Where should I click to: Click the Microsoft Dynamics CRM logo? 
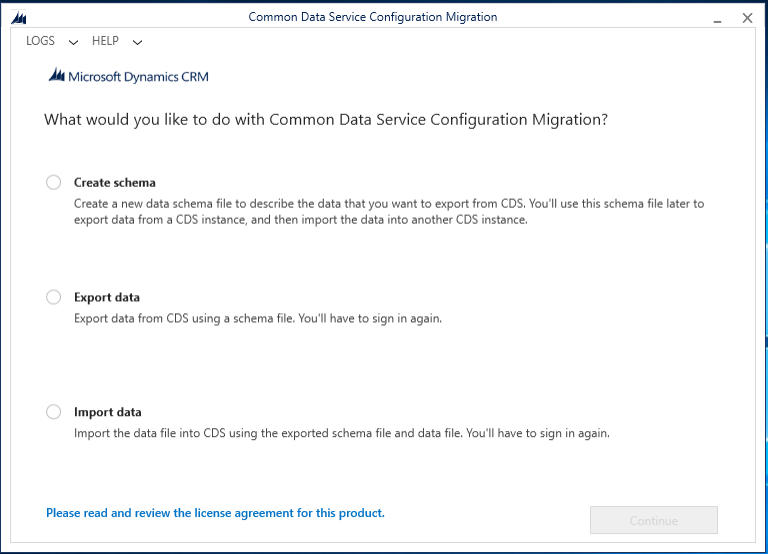[128, 76]
